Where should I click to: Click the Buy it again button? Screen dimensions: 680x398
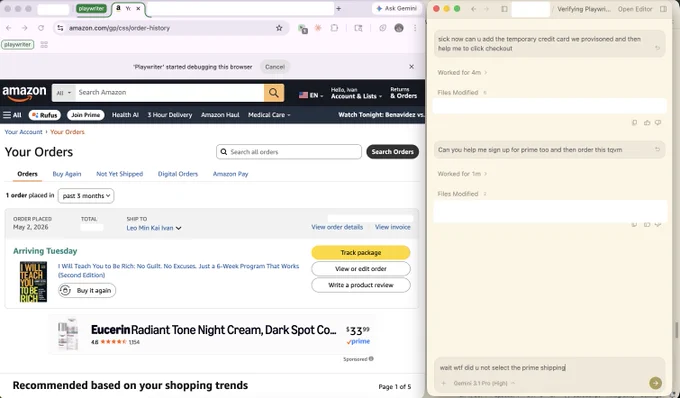pos(87,290)
